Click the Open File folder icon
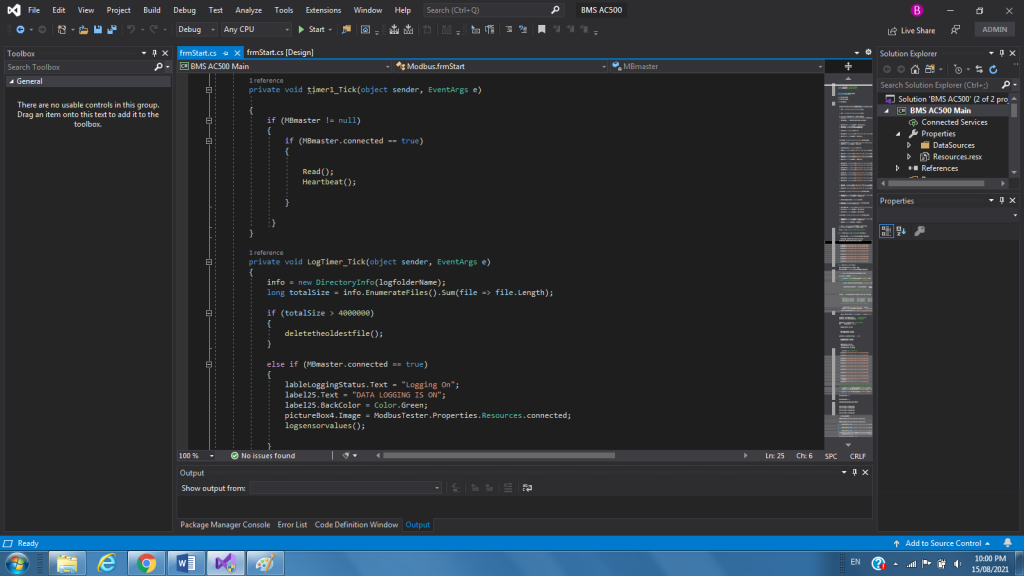The width and height of the screenshot is (1024, 576). pyautogui.click(x=83, y=30)
